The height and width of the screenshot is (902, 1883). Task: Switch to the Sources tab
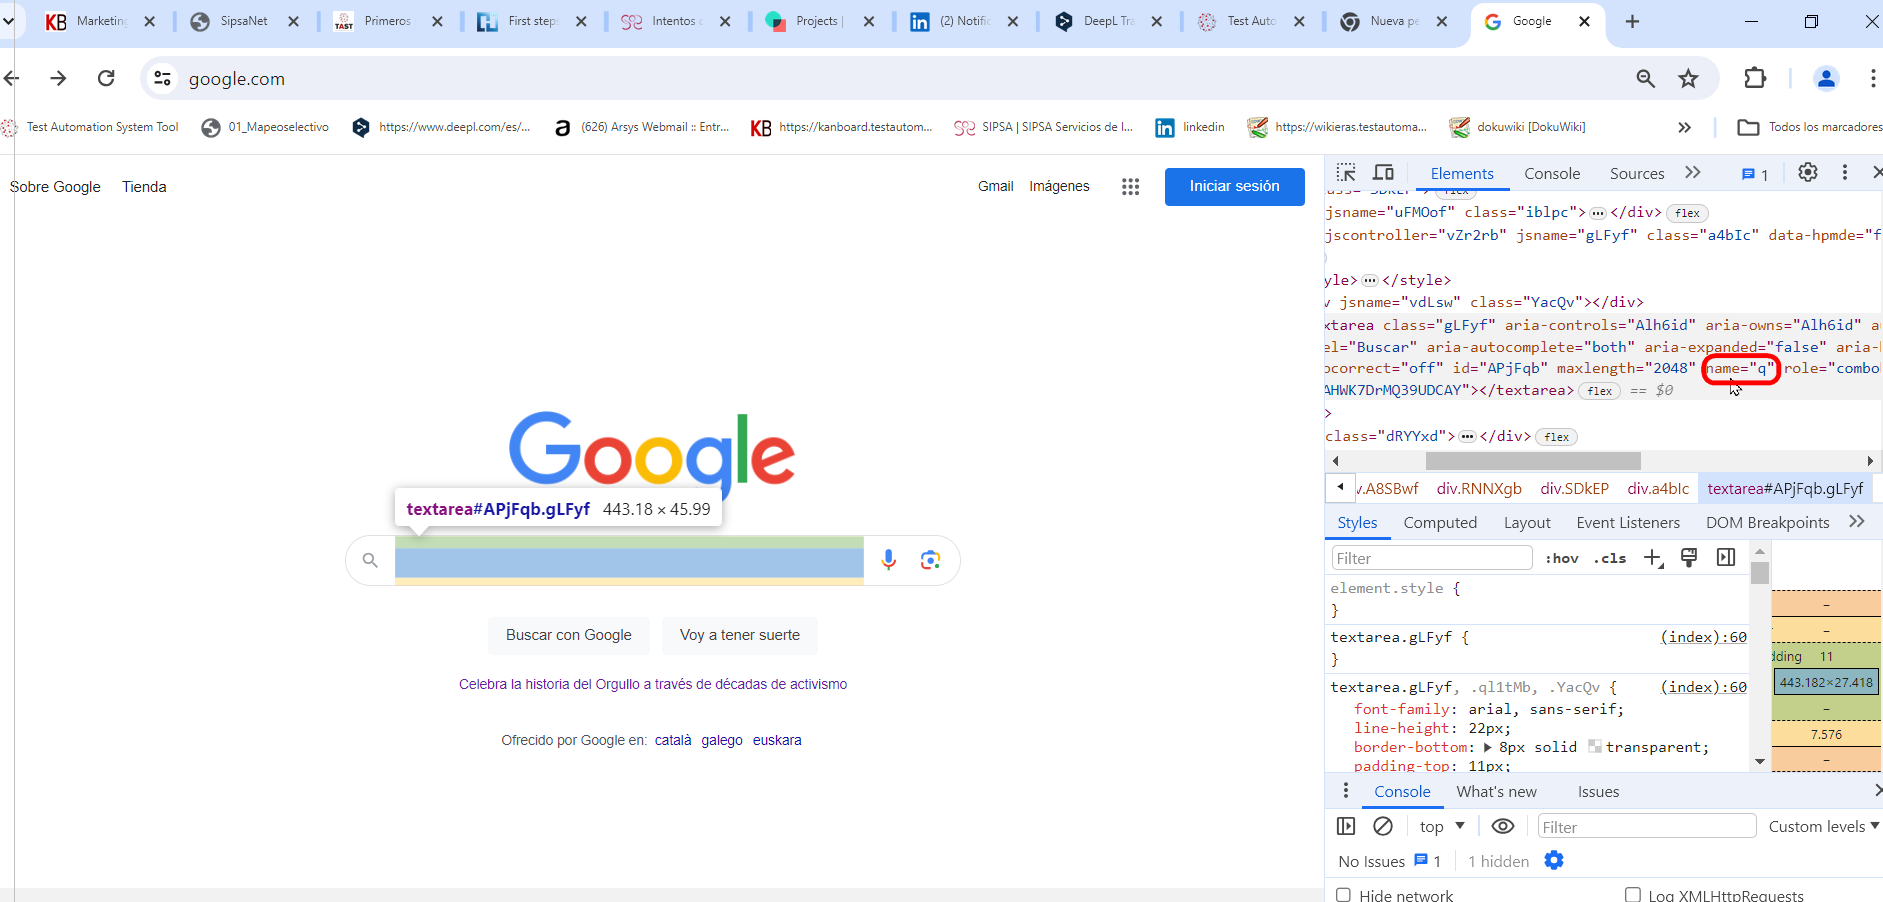(1636, 173)
